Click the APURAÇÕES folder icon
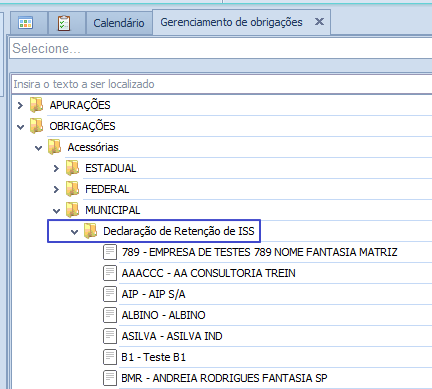432x389 pixels. click(x=36, y=105)
